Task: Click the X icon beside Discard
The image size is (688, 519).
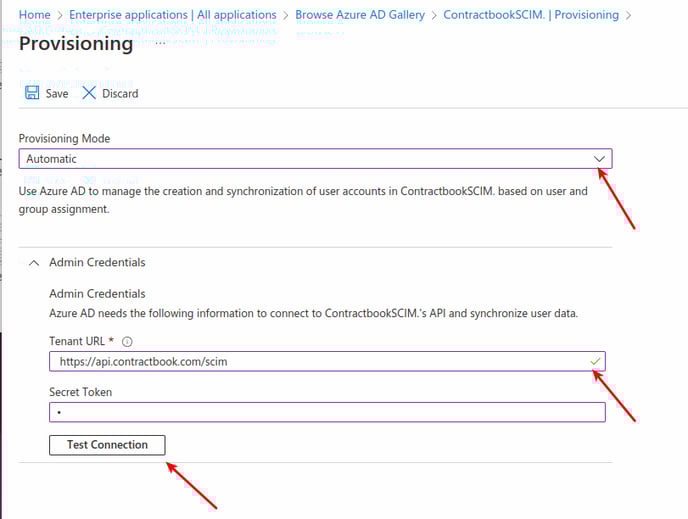Action: 89,93
